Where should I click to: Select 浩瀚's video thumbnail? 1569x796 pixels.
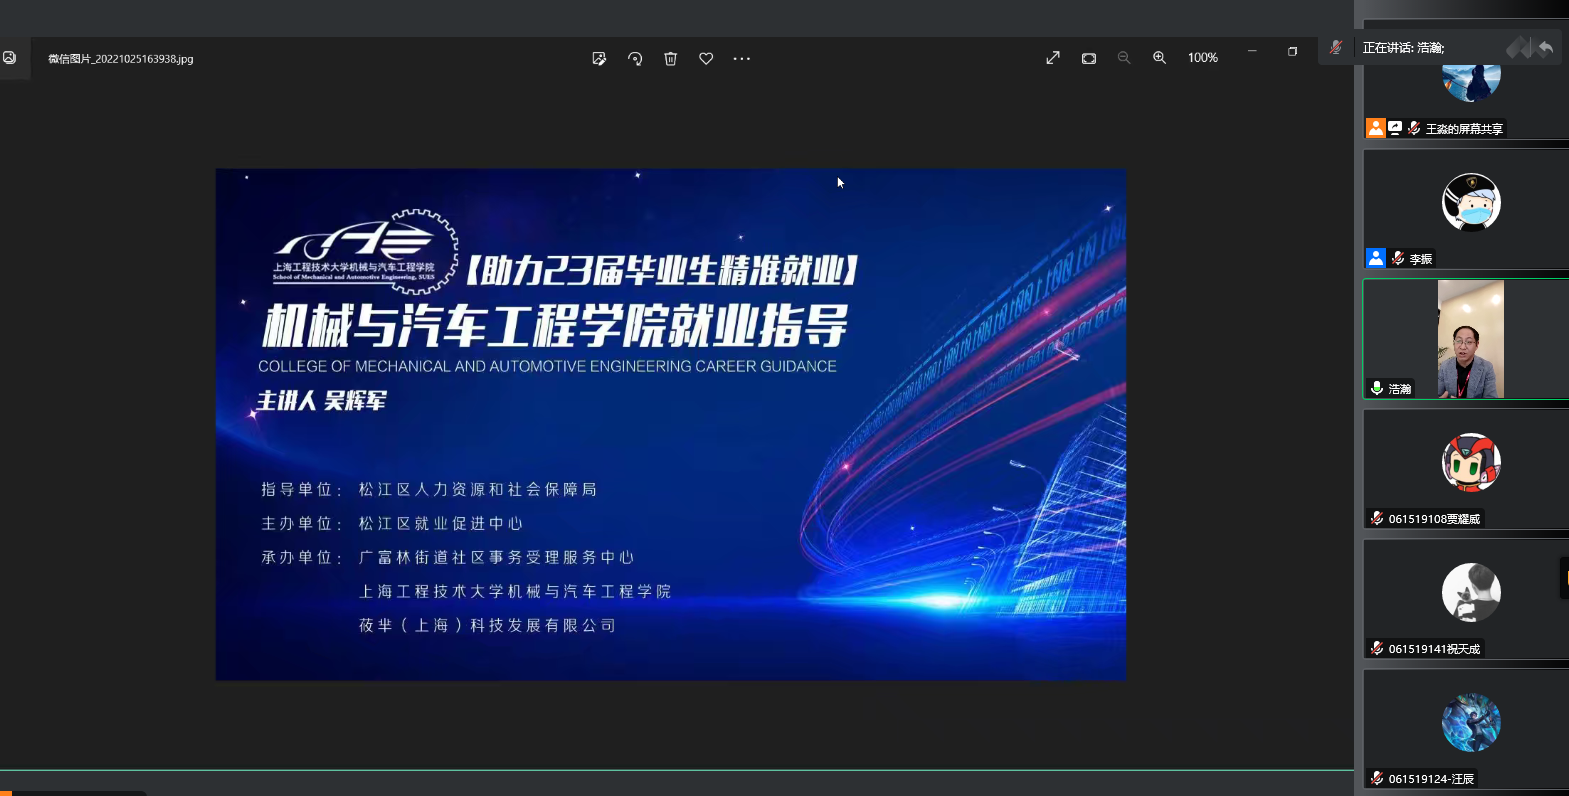(x=1470, y=339)
